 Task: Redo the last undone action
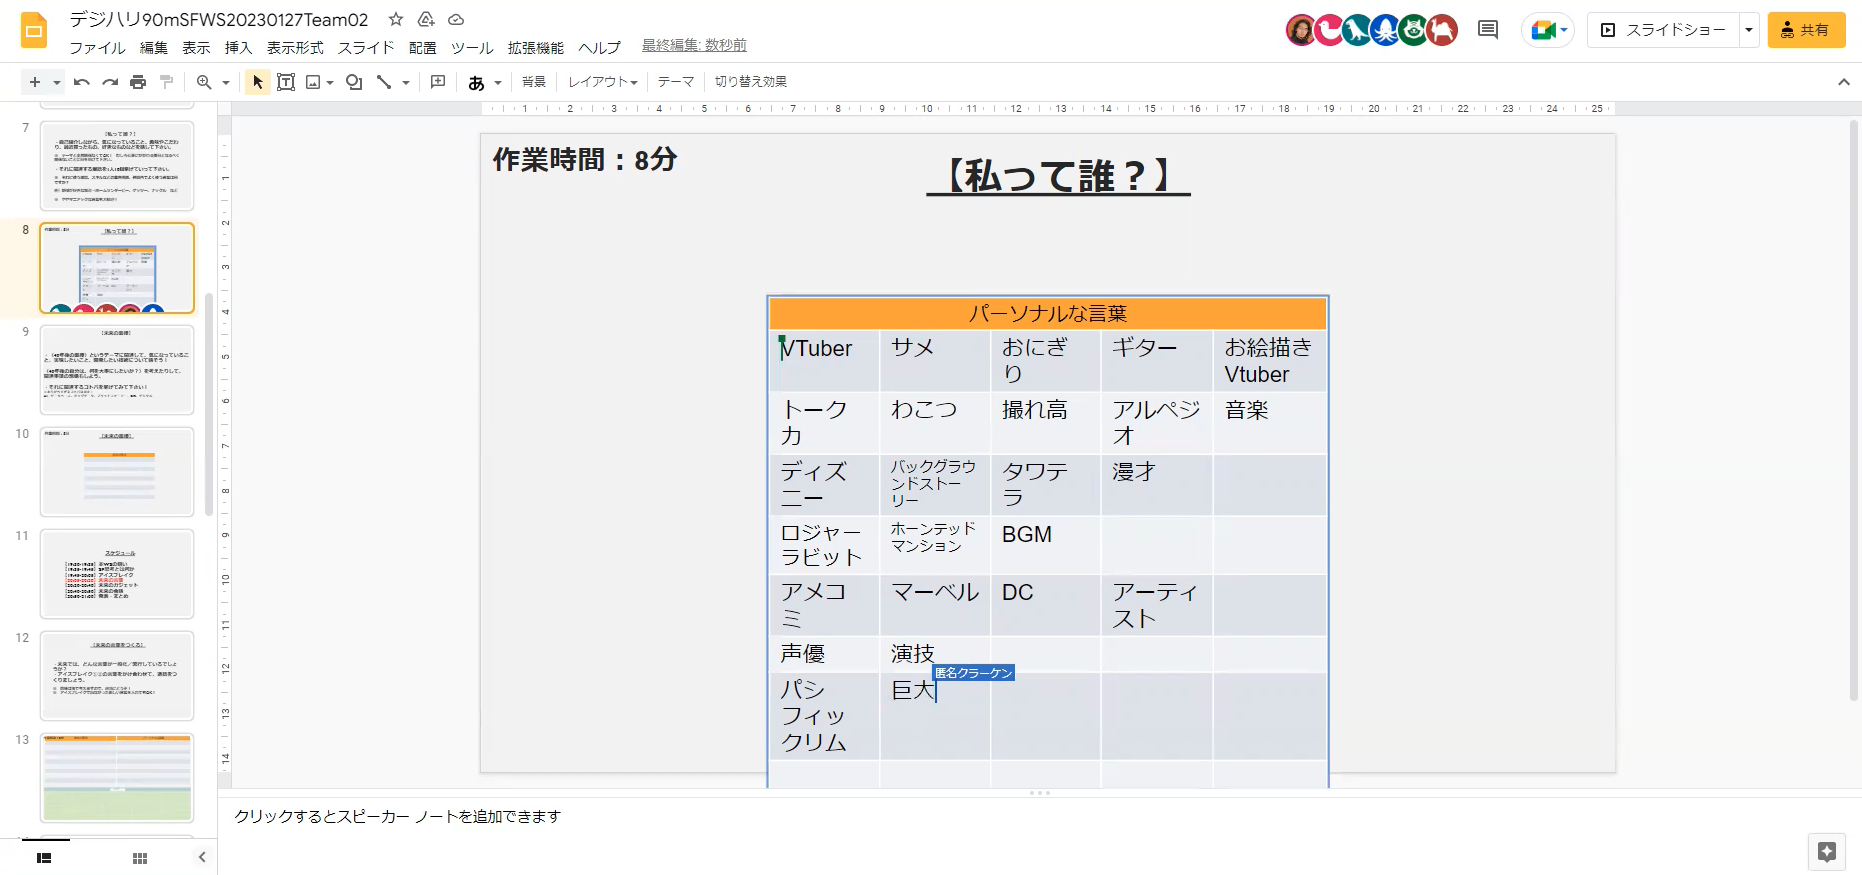110,82
